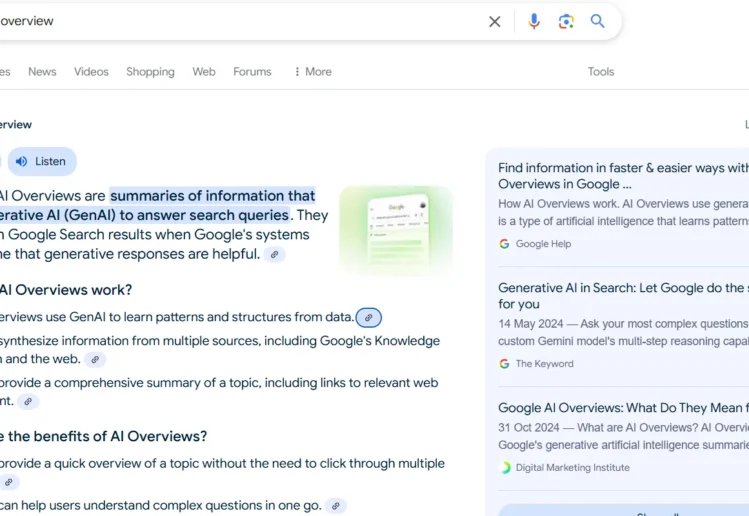Click the Google Help source favicon
Viewport: 749px width, 516px height.
tap(504, 244)
